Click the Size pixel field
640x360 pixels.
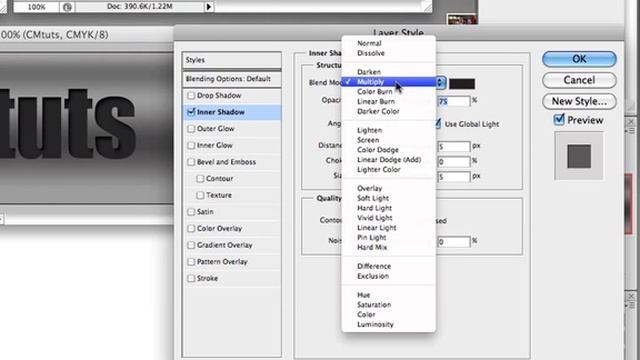(453, 177)
